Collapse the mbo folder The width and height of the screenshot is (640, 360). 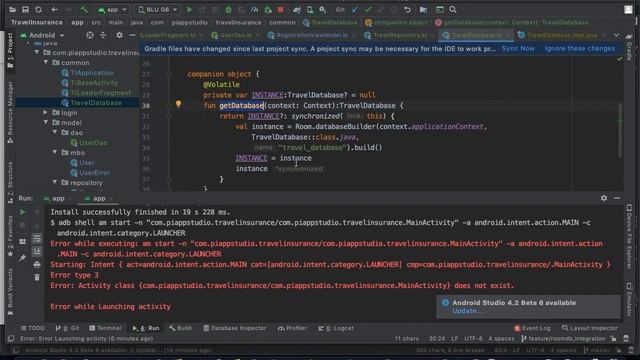(55, 152)
